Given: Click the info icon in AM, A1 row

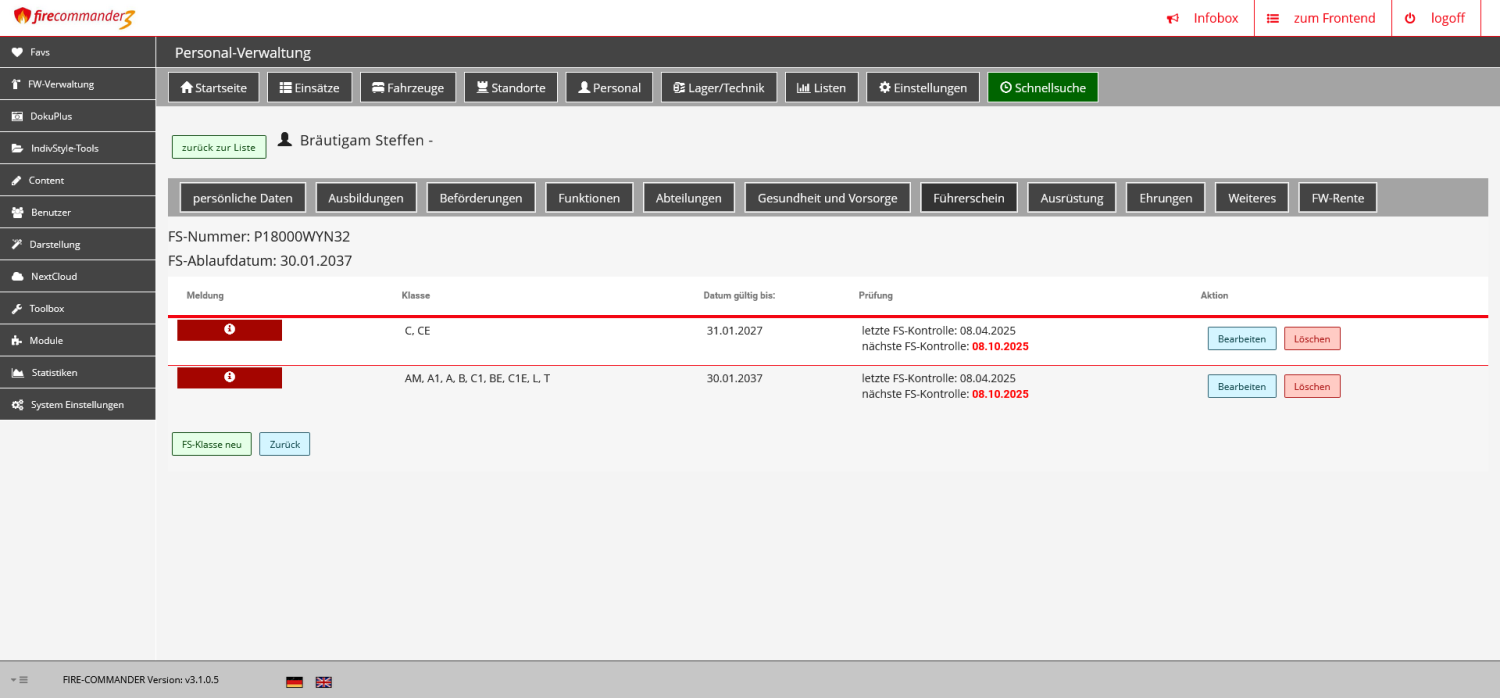Looking at the screenshot, I should 230,377.
